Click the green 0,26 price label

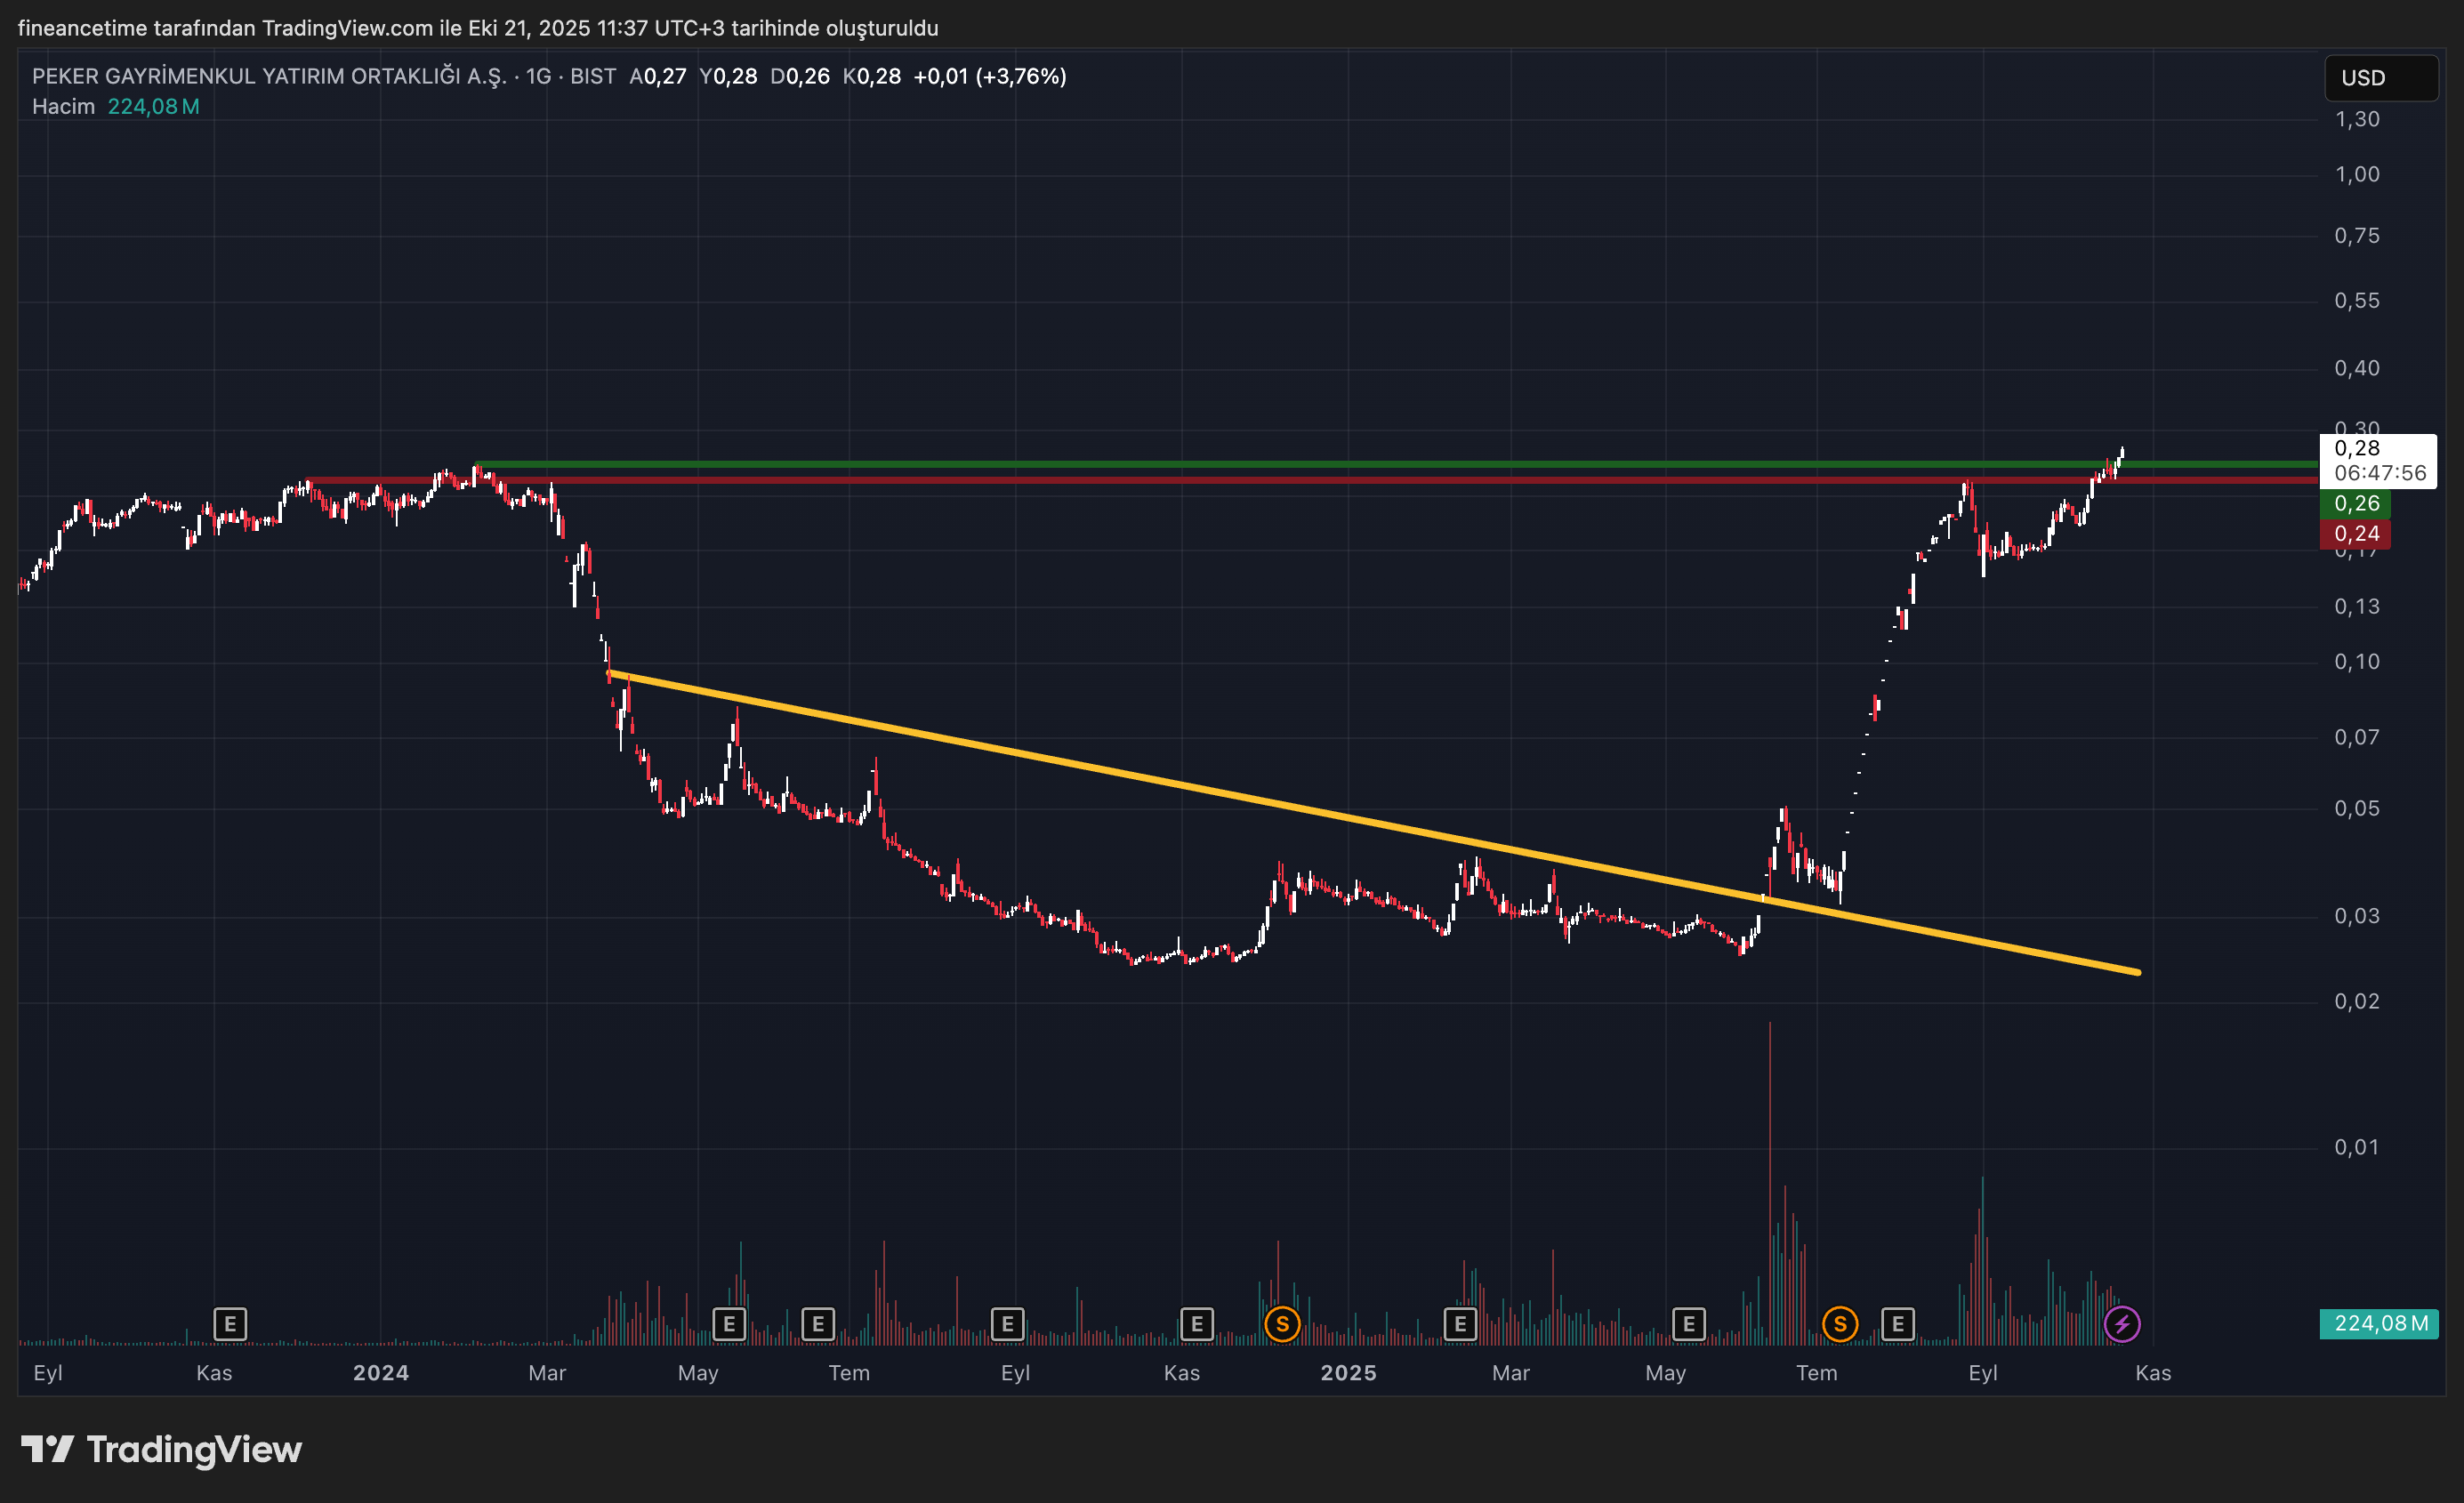2355,503
